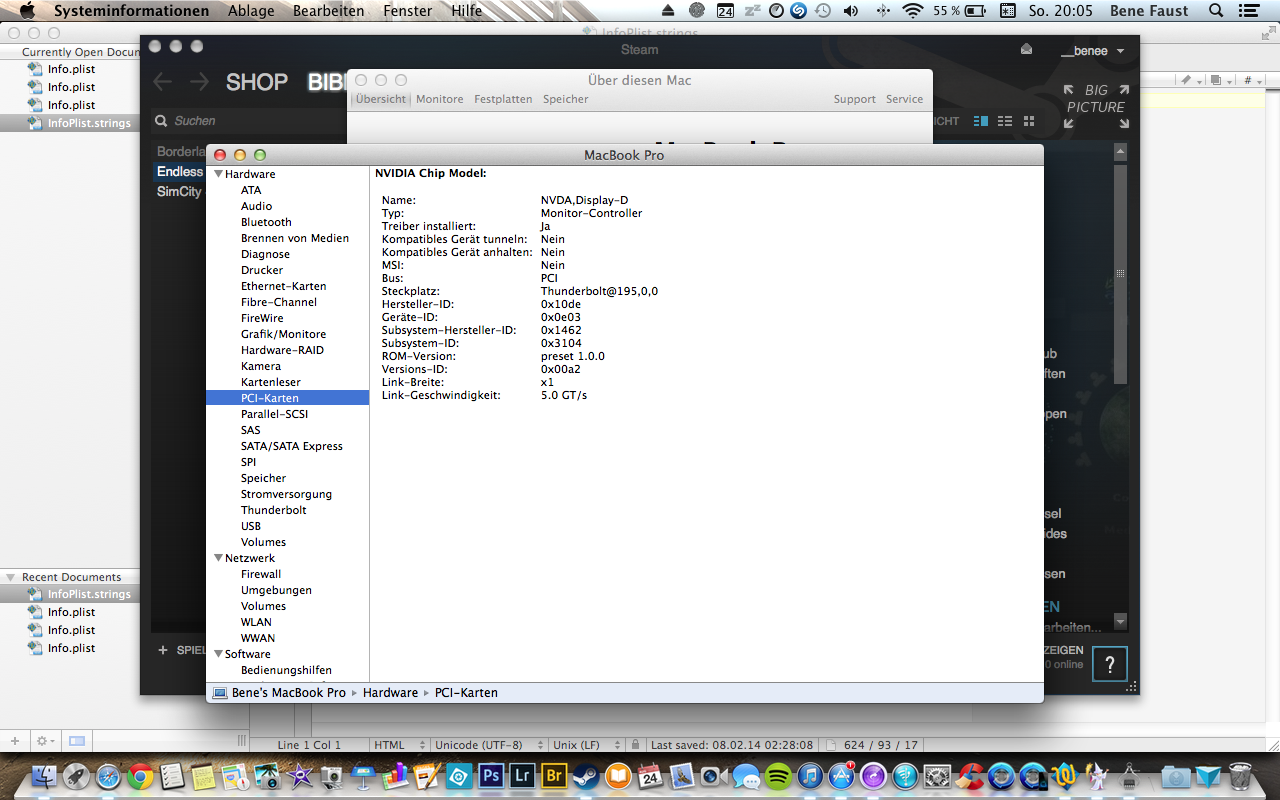Viewport: 1280px width, 800px height.
Task: Switch Steam library to grid view
Action: 1029,121
